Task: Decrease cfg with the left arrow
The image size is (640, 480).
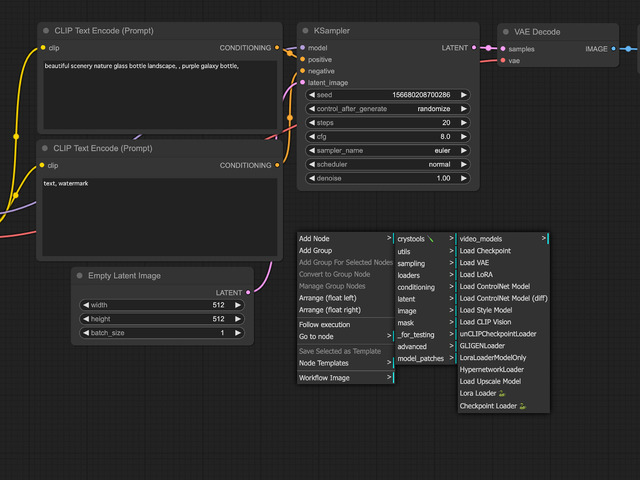Action: [x=312, y=136]
